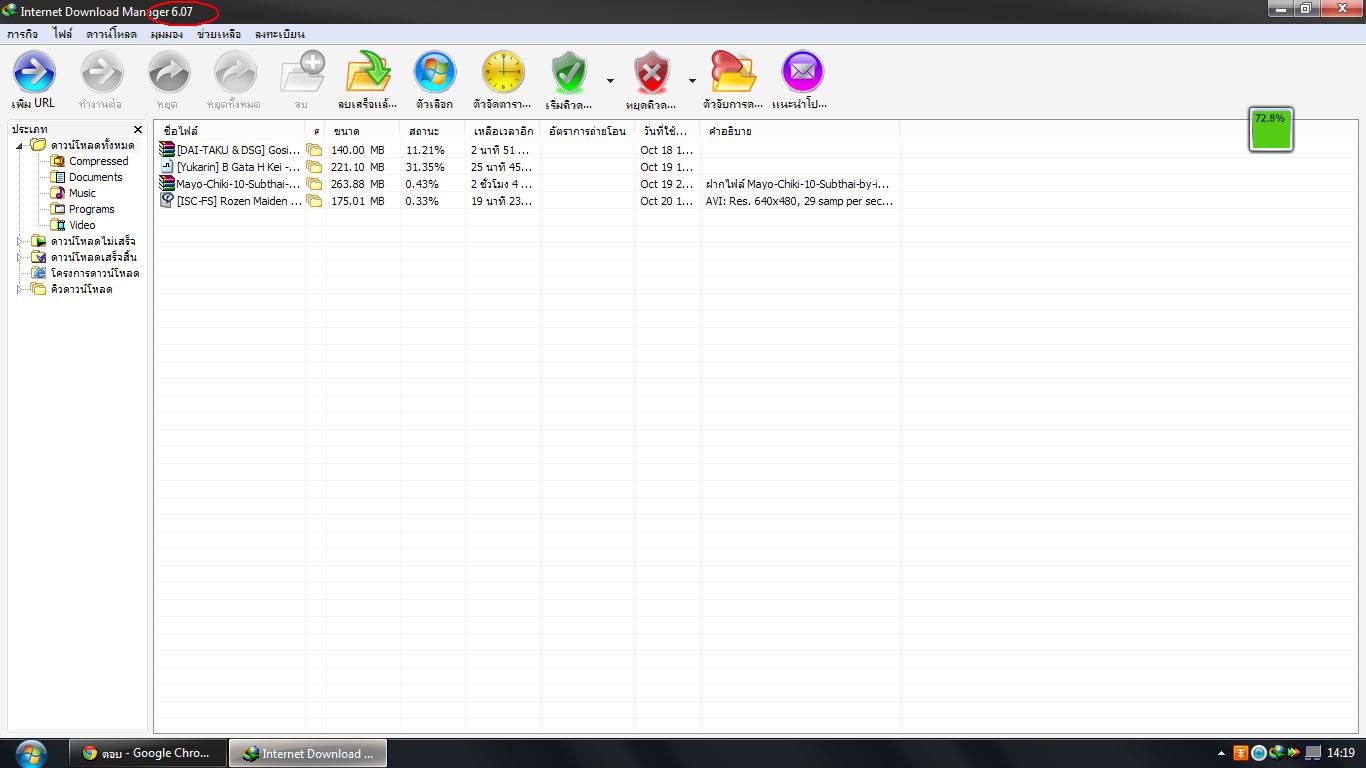Image resolution: width=1366 pixels, height=768 pixels.
Task: Click the green shield Start Queue icon
Action: point(569,73)
